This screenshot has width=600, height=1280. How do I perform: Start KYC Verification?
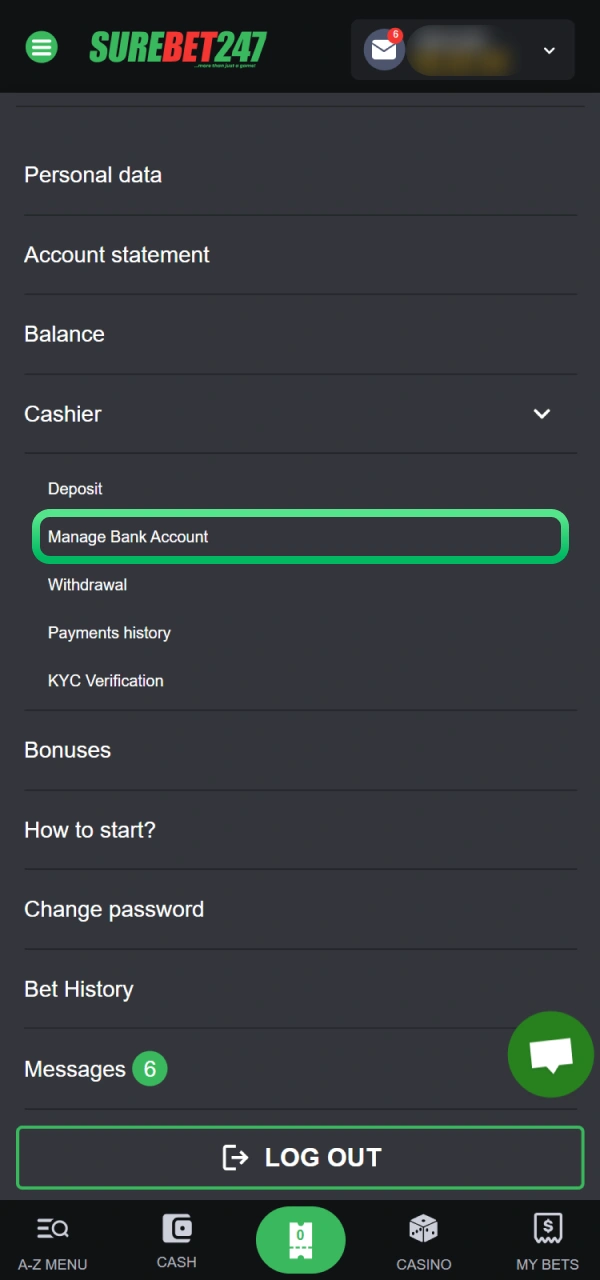point(106,681)
